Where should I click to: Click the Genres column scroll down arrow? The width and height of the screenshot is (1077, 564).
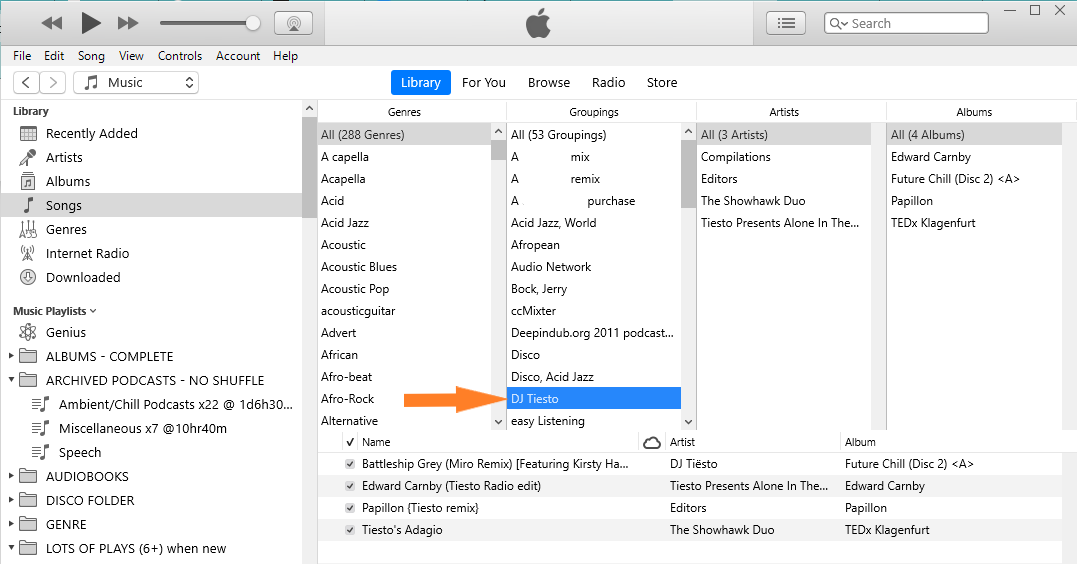tap(499, 422)
